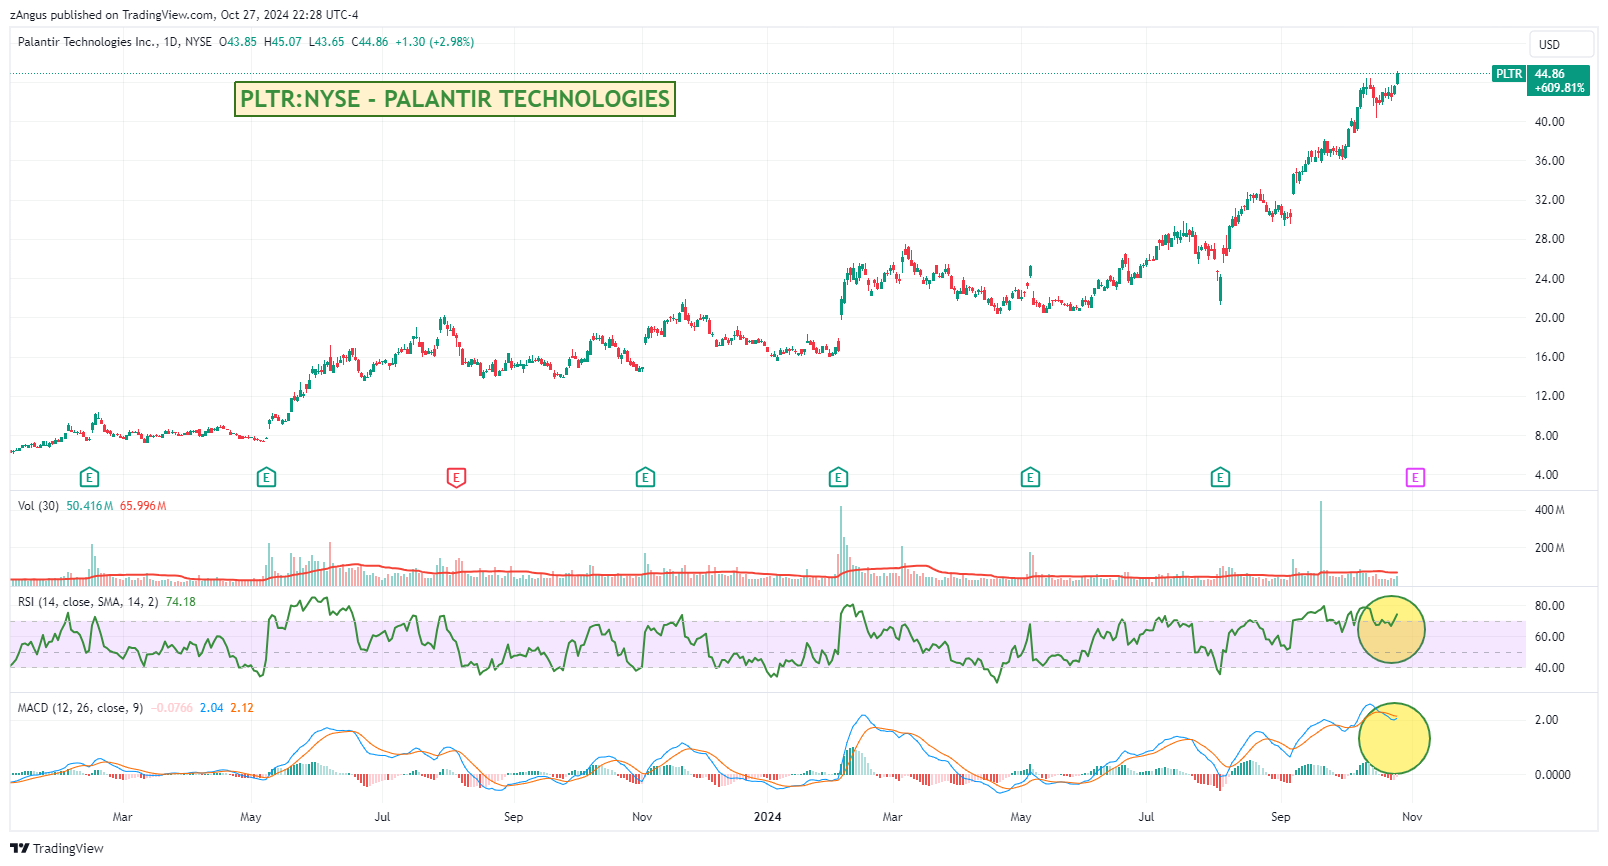Click the 36.00 price axis label

pos(1550,161)
